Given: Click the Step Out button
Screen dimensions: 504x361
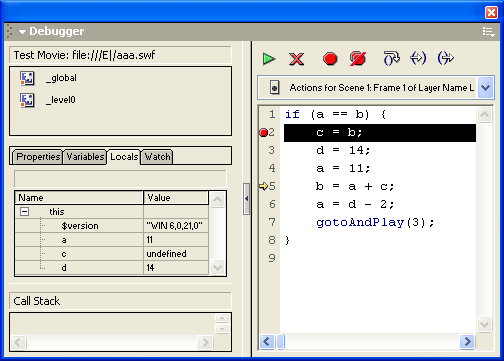Looking at the screenshot, I should [445, 58].
